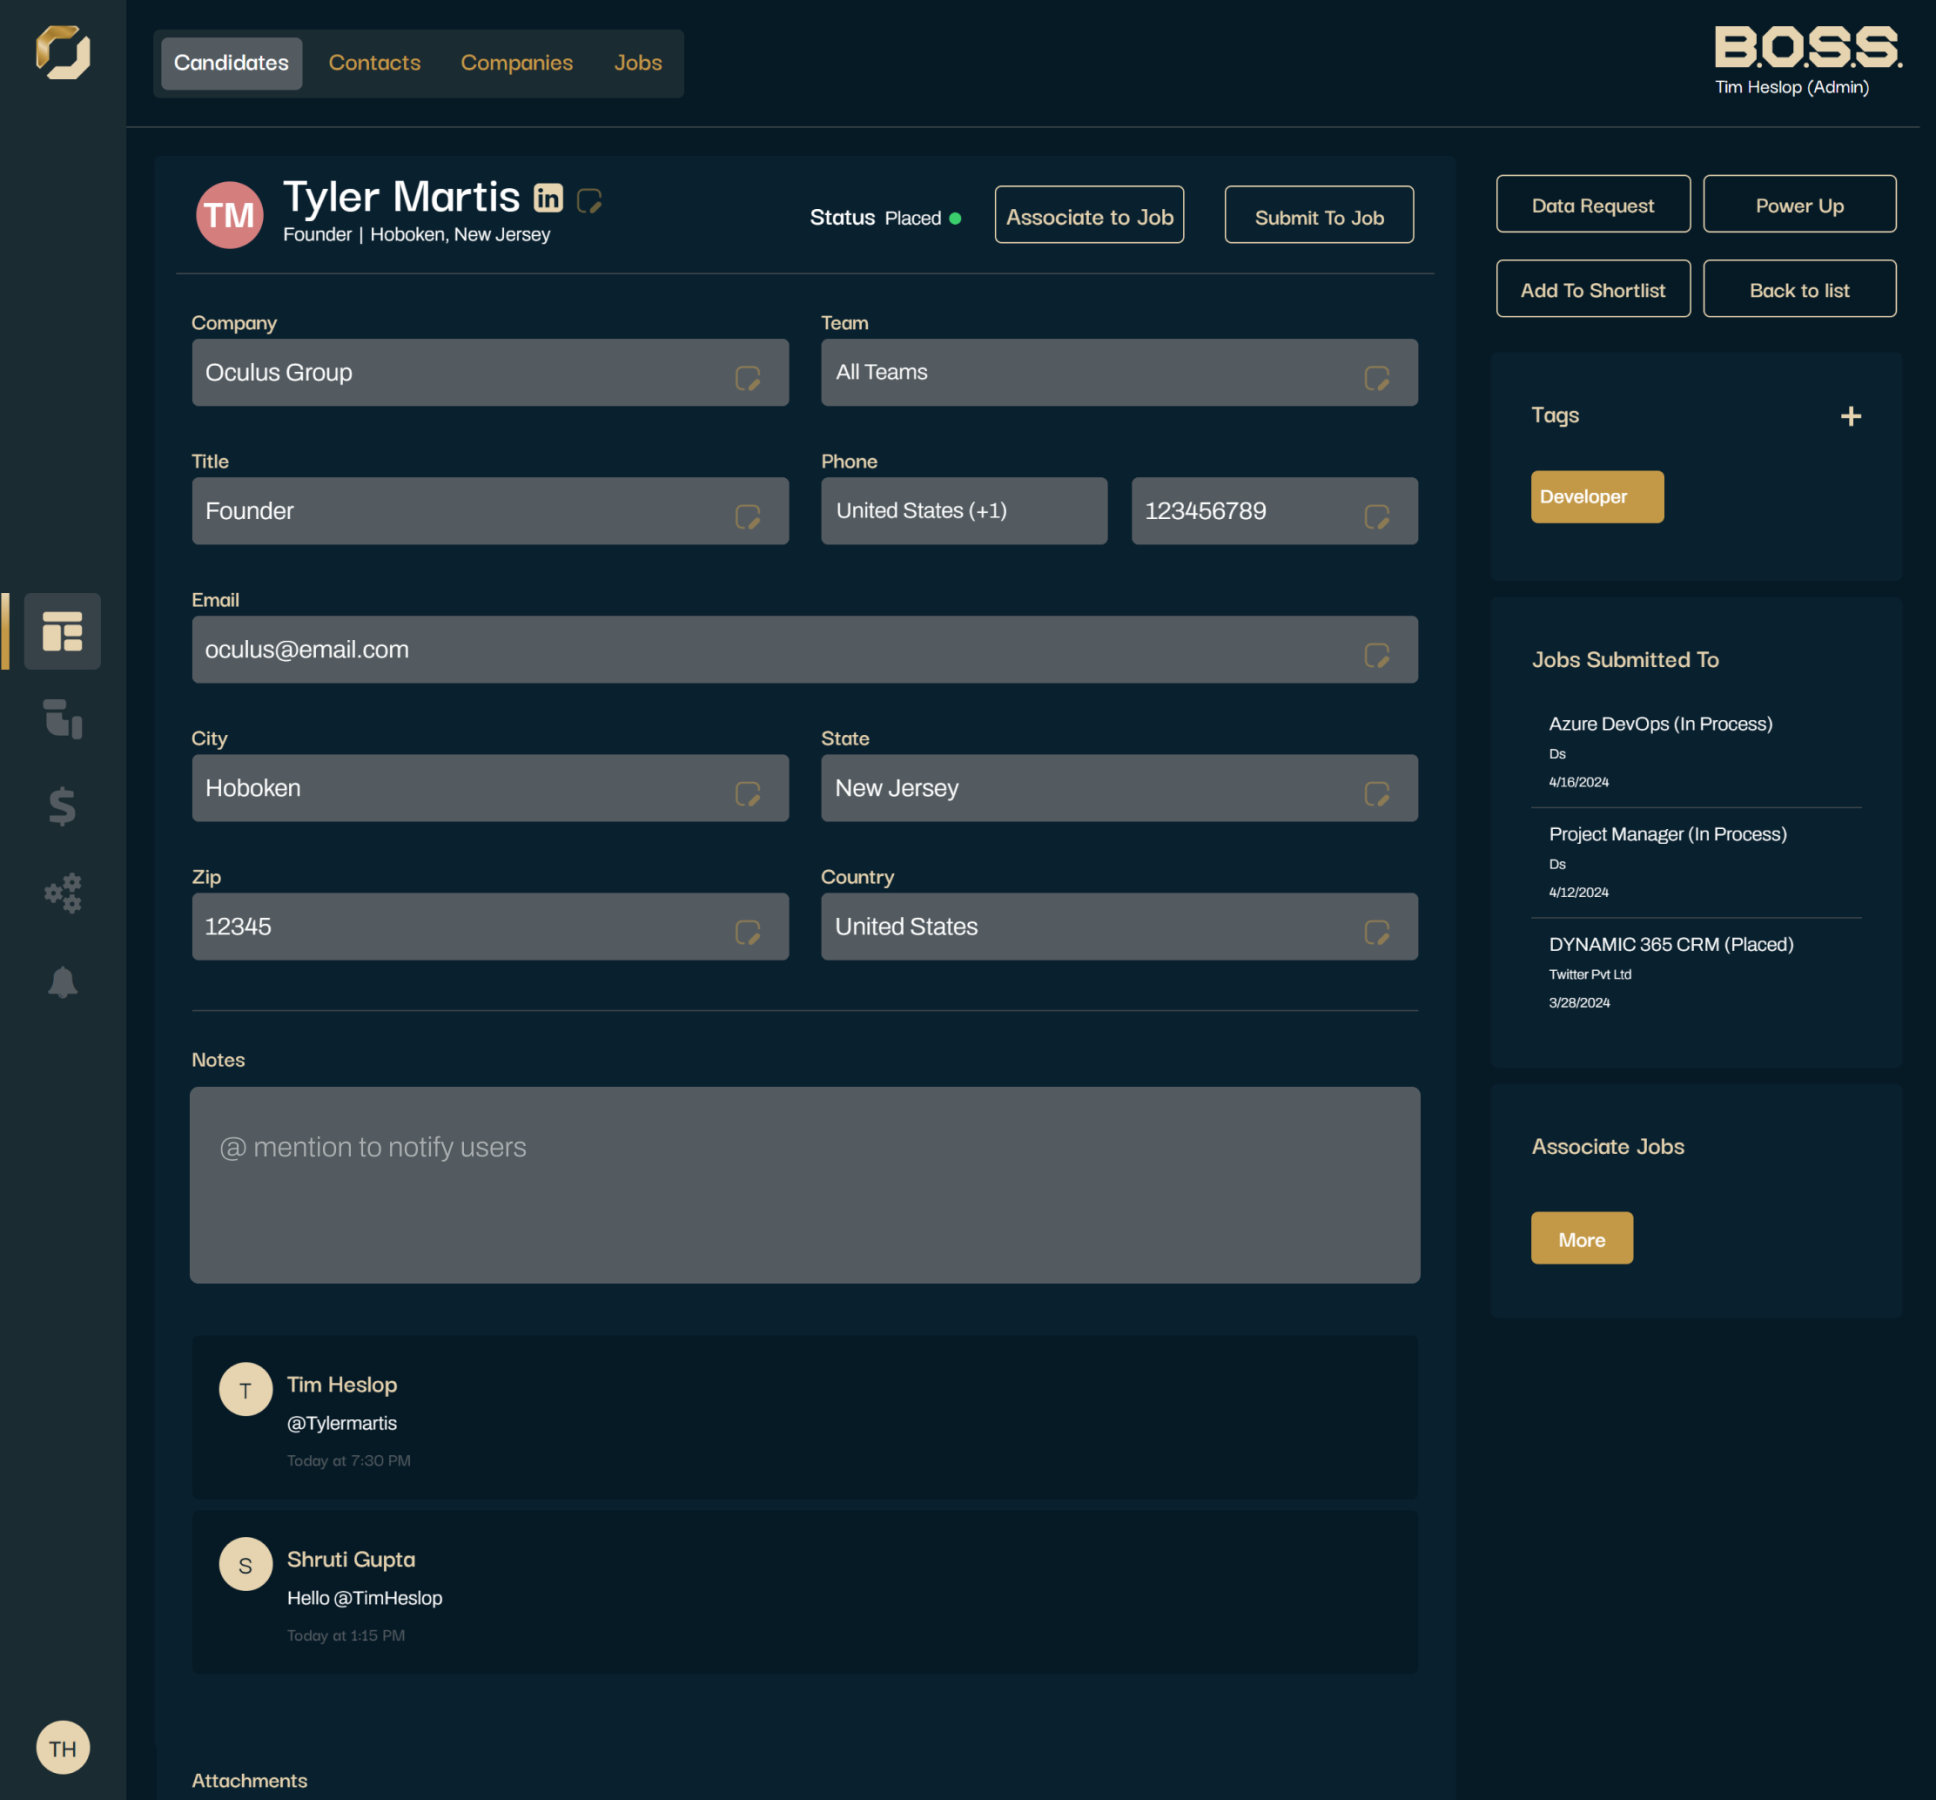Click edit icon next to candidate name
Image resolution: width=1936 pixels, height=1800 pixels.
point(589,201)
